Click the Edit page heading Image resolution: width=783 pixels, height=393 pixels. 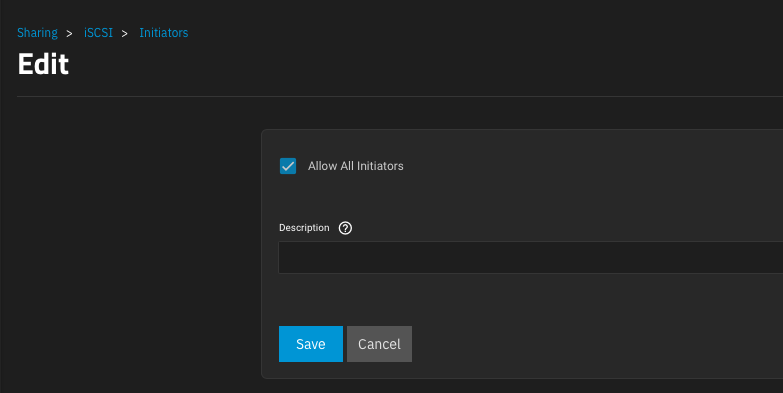click(x=43, y=64)
